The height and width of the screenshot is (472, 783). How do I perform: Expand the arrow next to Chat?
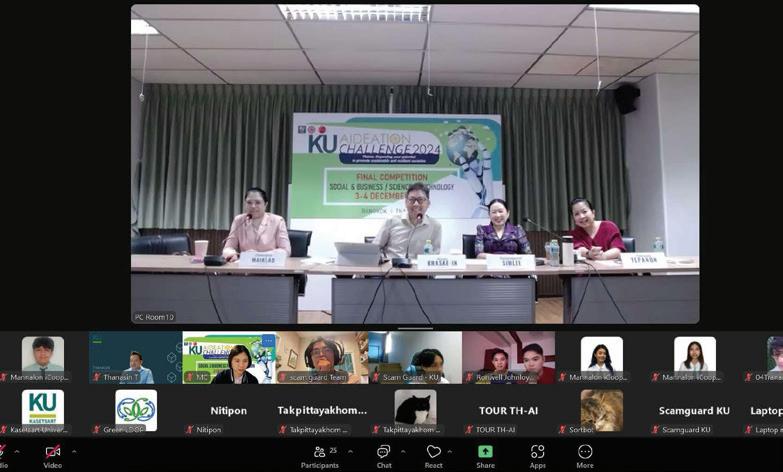[403, 452]
